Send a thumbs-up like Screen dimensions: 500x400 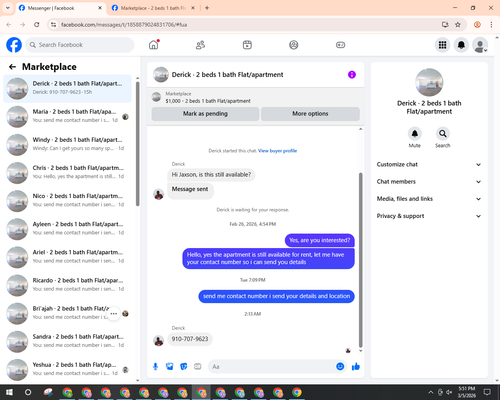[x=356, y=367]
